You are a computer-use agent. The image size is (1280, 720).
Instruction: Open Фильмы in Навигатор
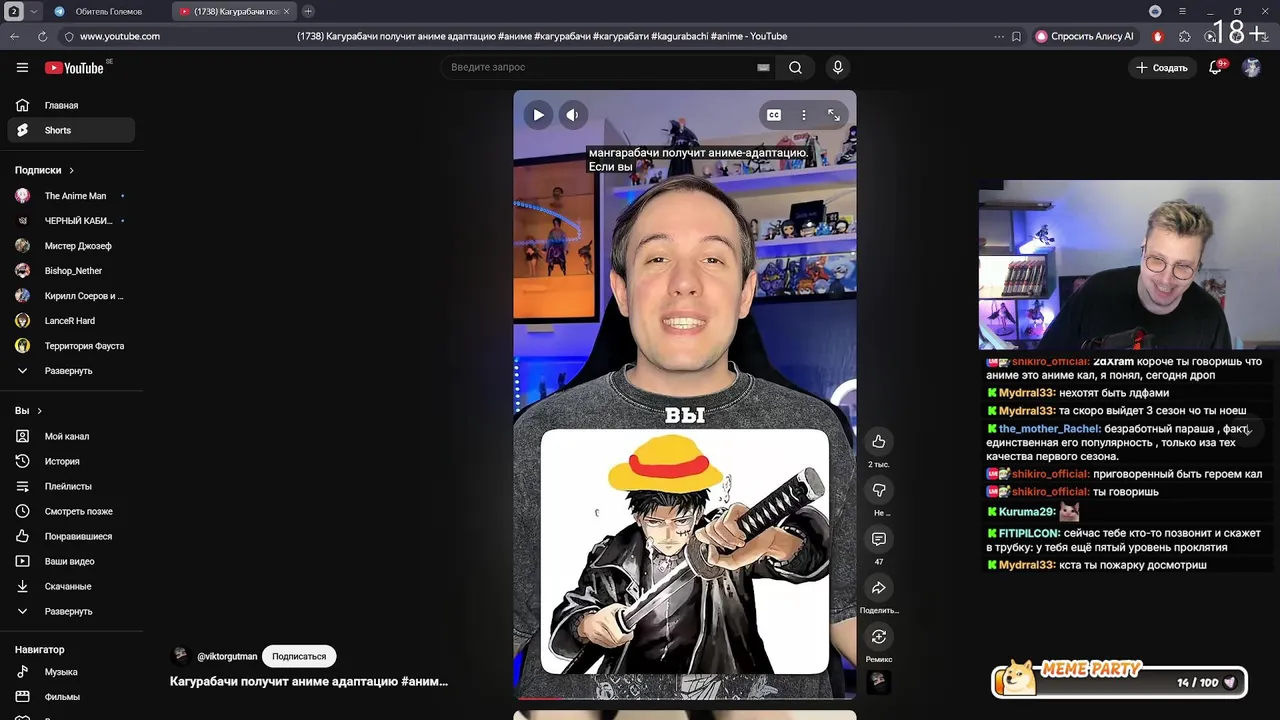pyautogui.click(x=70, y=697)
